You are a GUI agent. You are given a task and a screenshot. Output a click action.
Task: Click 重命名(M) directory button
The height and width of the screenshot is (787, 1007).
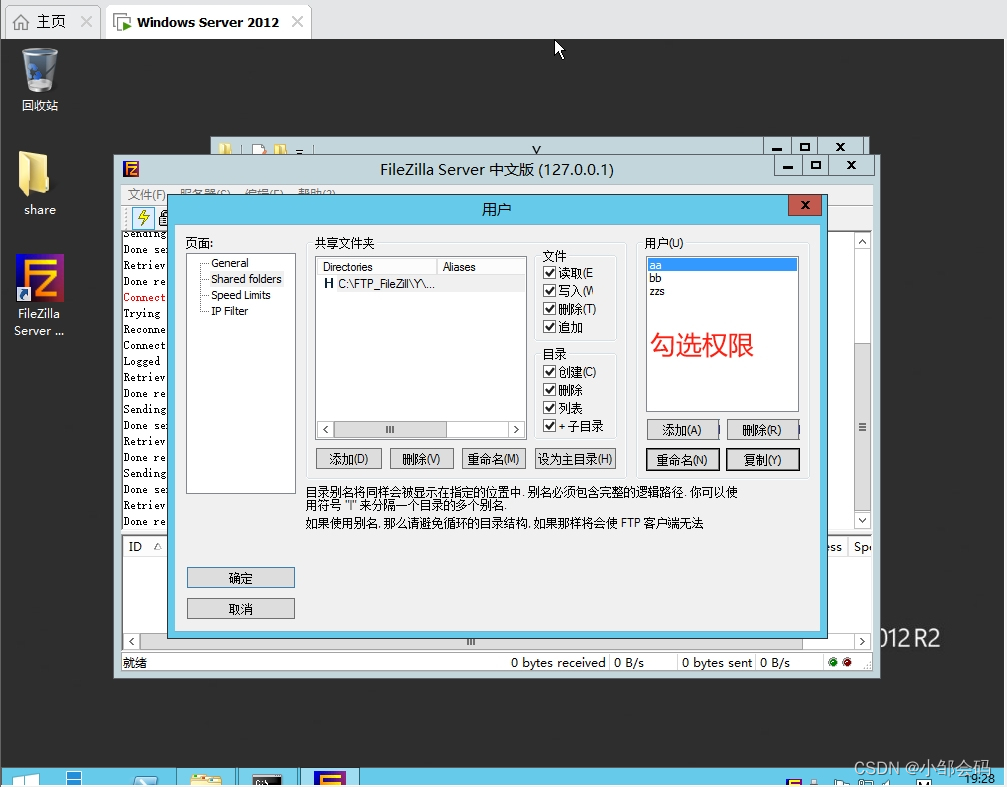(493, 459)
